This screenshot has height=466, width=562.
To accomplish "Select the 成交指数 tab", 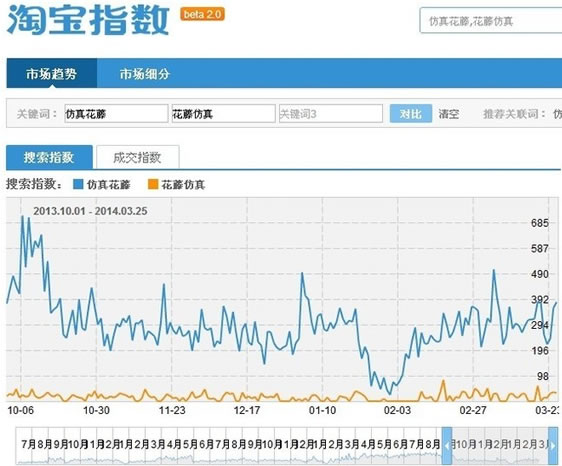I will pyautogui.click(x=138, y=157).
